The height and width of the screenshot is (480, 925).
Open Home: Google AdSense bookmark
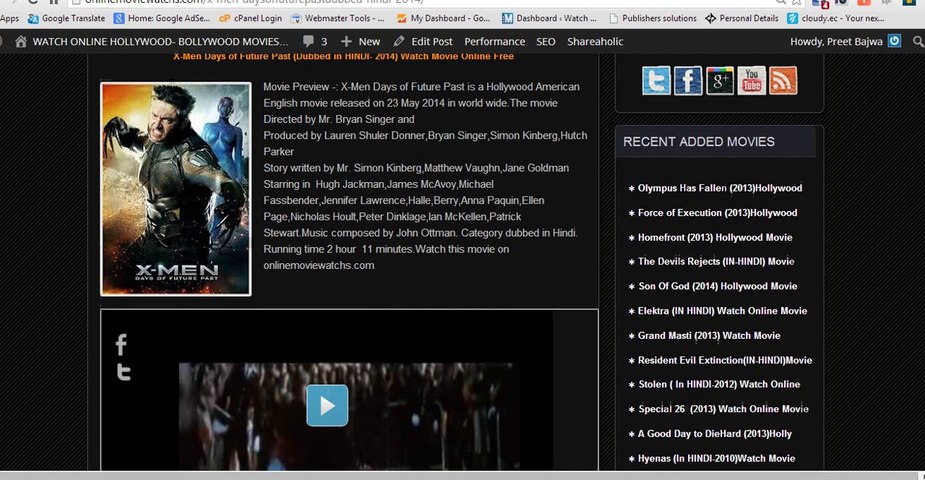tap(162, 18)
